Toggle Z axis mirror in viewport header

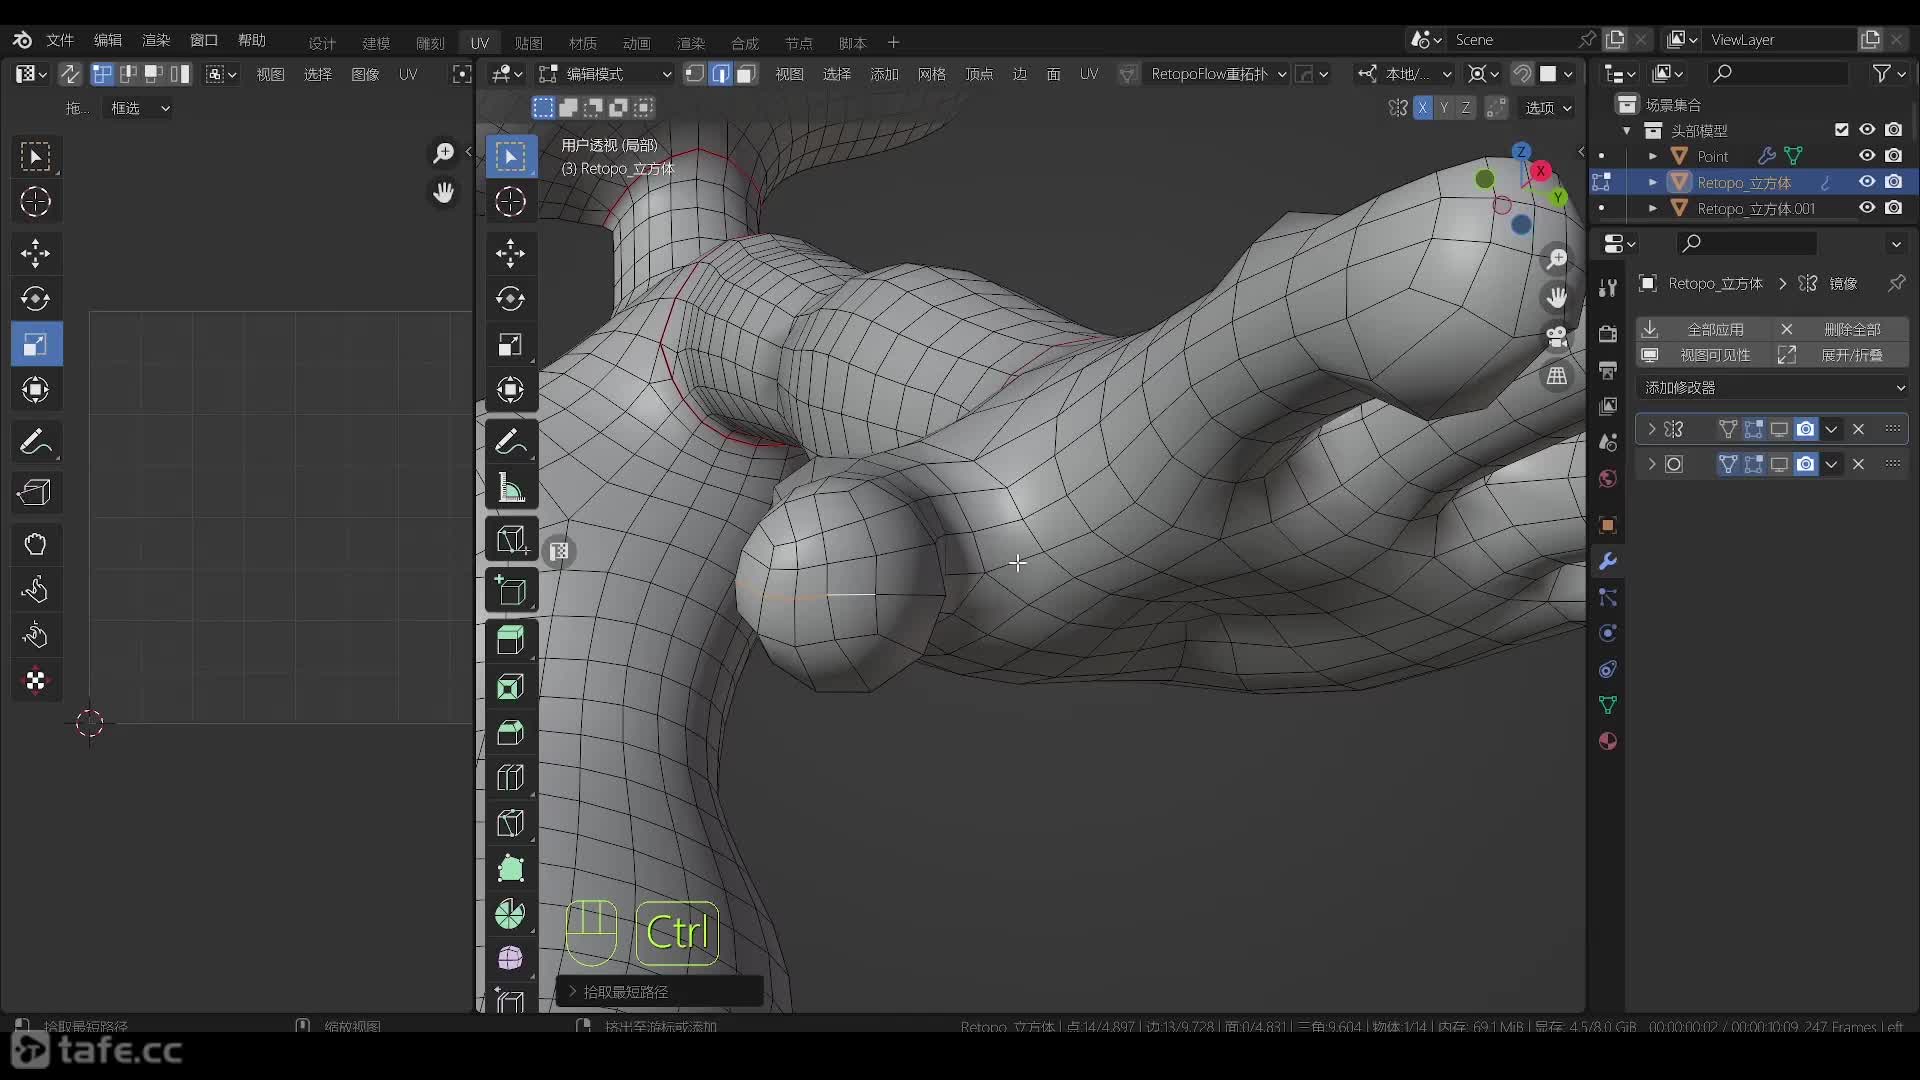1466,108
